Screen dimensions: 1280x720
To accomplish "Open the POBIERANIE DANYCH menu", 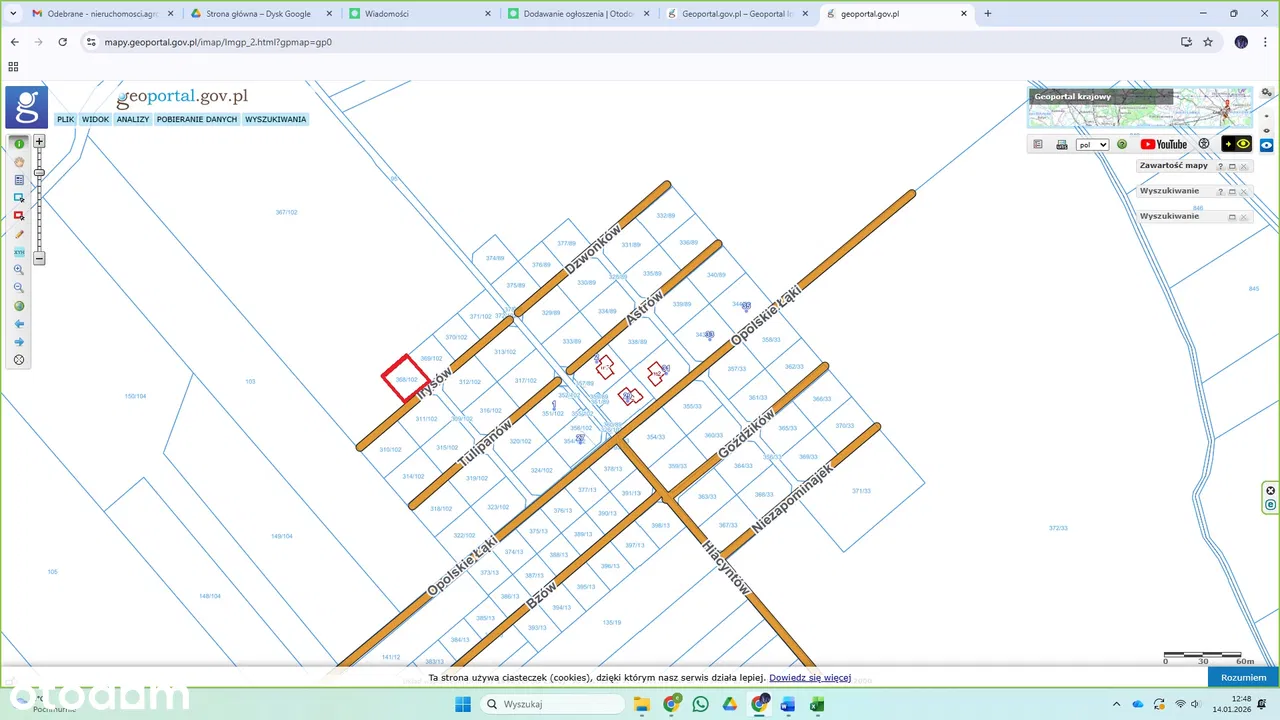I will pyautogui.click(x=197, y=119).
